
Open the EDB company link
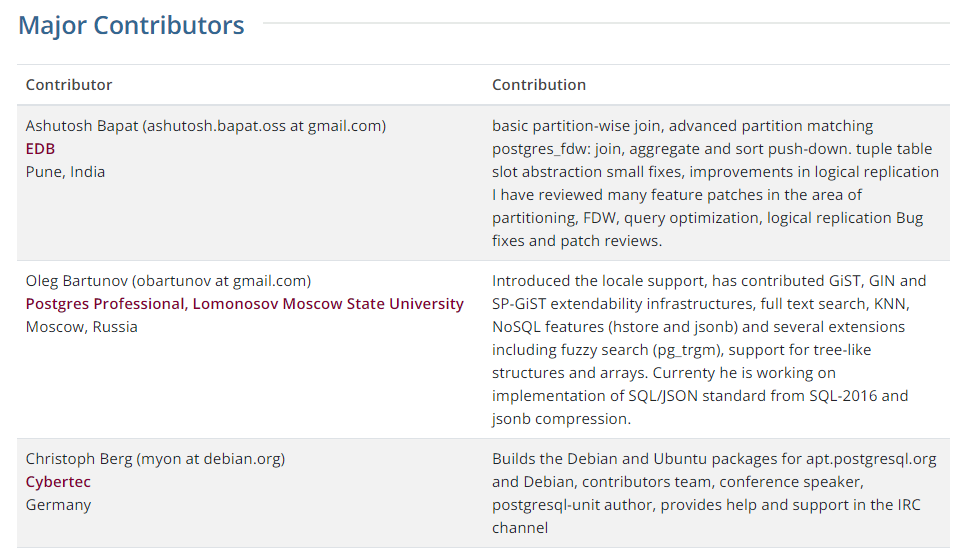[40, 149]
